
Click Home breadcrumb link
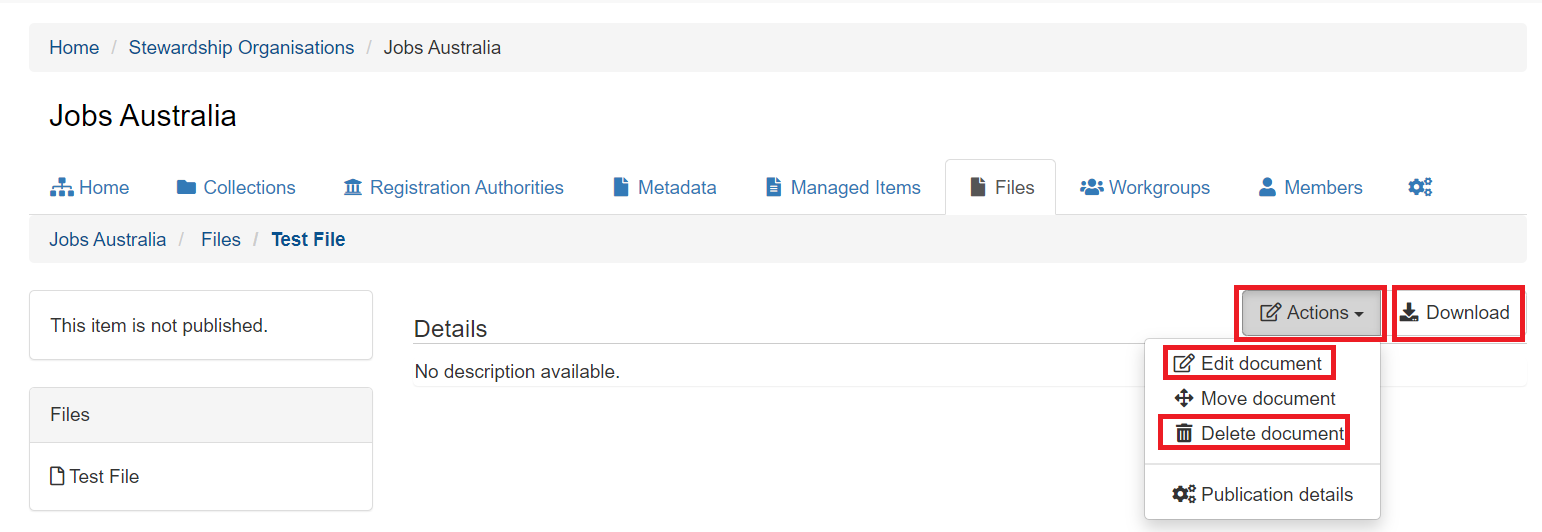point(74,48)
